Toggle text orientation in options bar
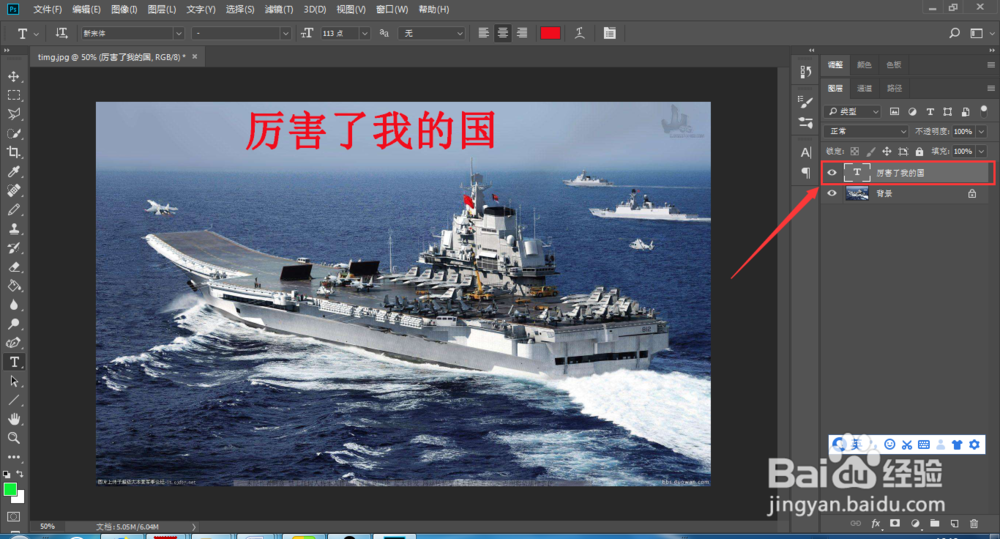 [61, 33]
